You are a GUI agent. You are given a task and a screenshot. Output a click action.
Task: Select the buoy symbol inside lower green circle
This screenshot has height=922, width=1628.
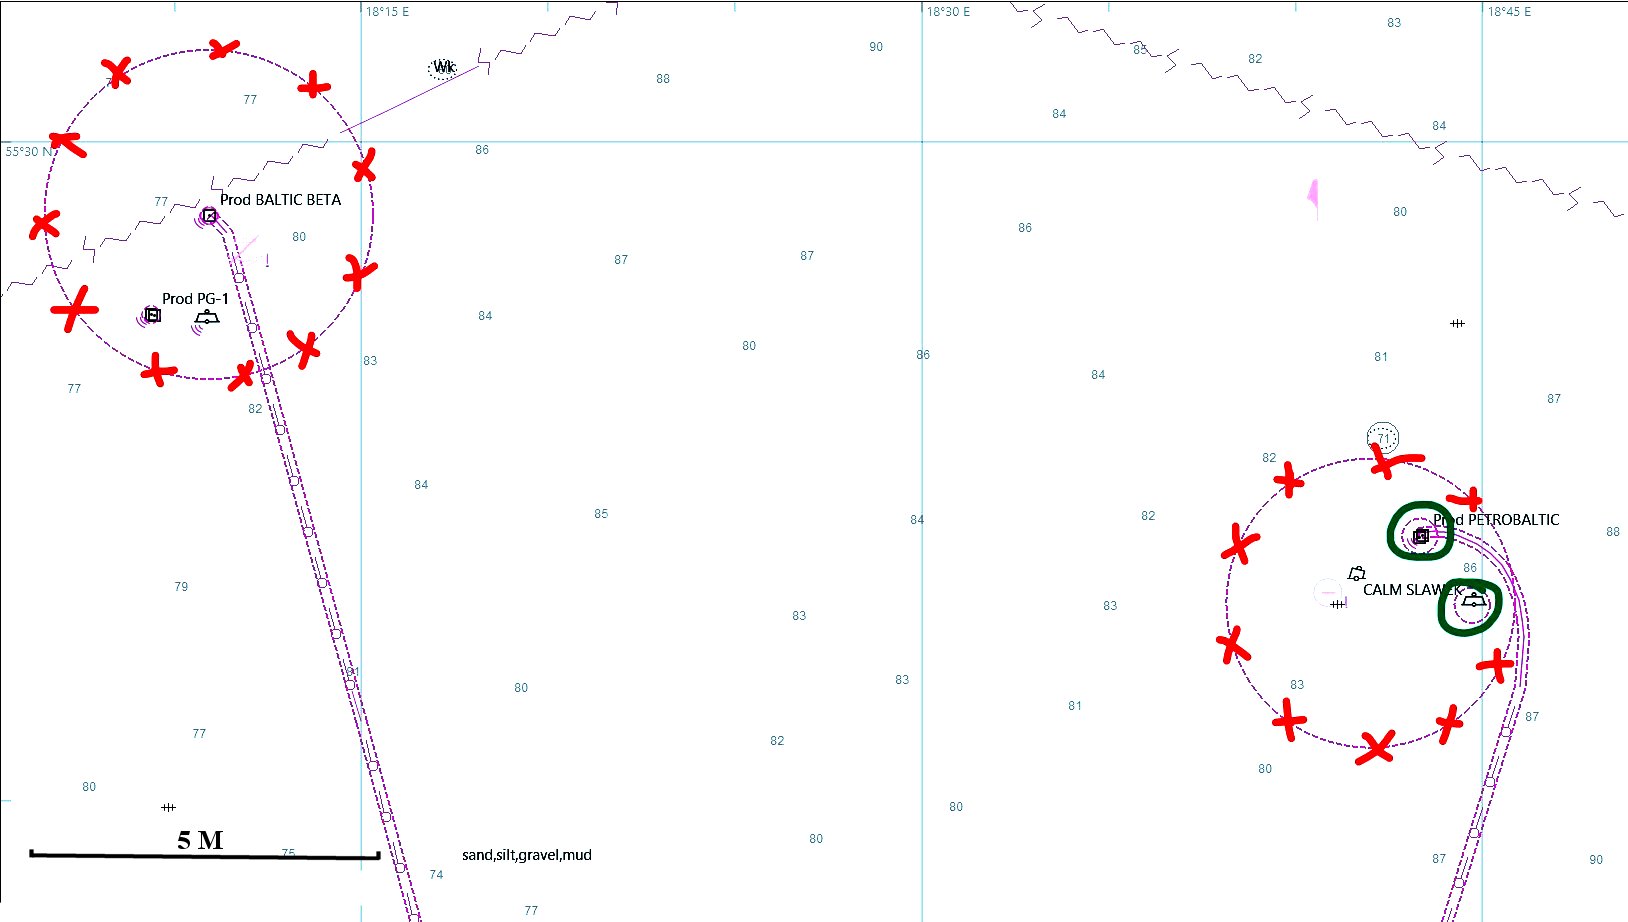pos(1474,600)
